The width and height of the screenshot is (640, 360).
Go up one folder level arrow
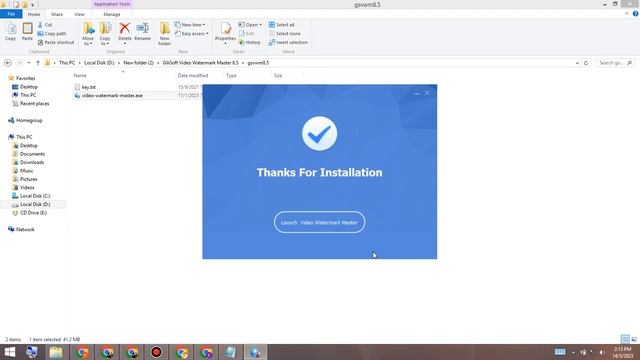[x=38, y=63]
